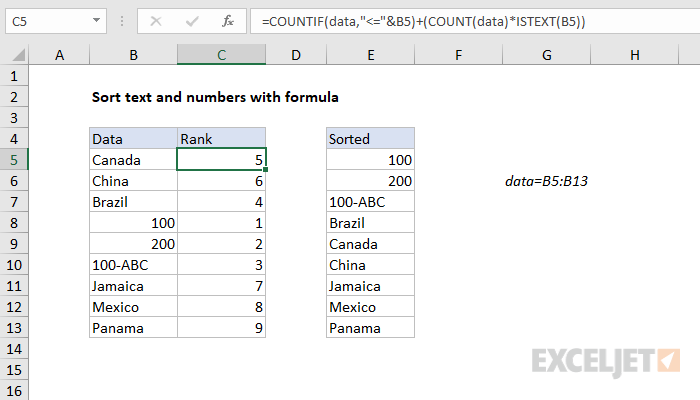Image resolution: width=700 pixels, height=400 pixels.
Task: Select the '100' cell in Data column
Action: point(133,223)
